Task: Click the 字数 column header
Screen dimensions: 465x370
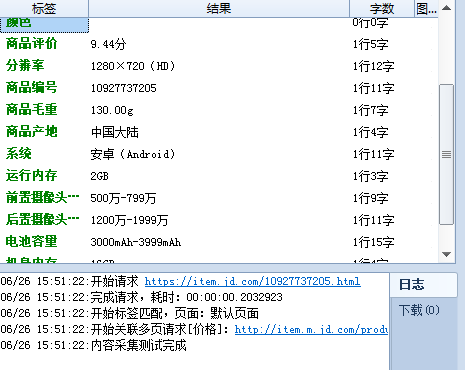Action: coord(382,8)
